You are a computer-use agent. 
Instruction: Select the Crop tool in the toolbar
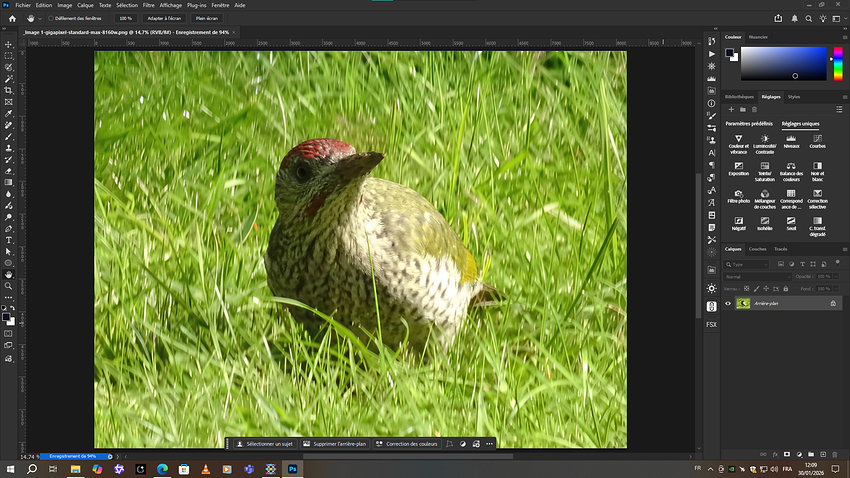pyautogui.click(x=9, y=90)
